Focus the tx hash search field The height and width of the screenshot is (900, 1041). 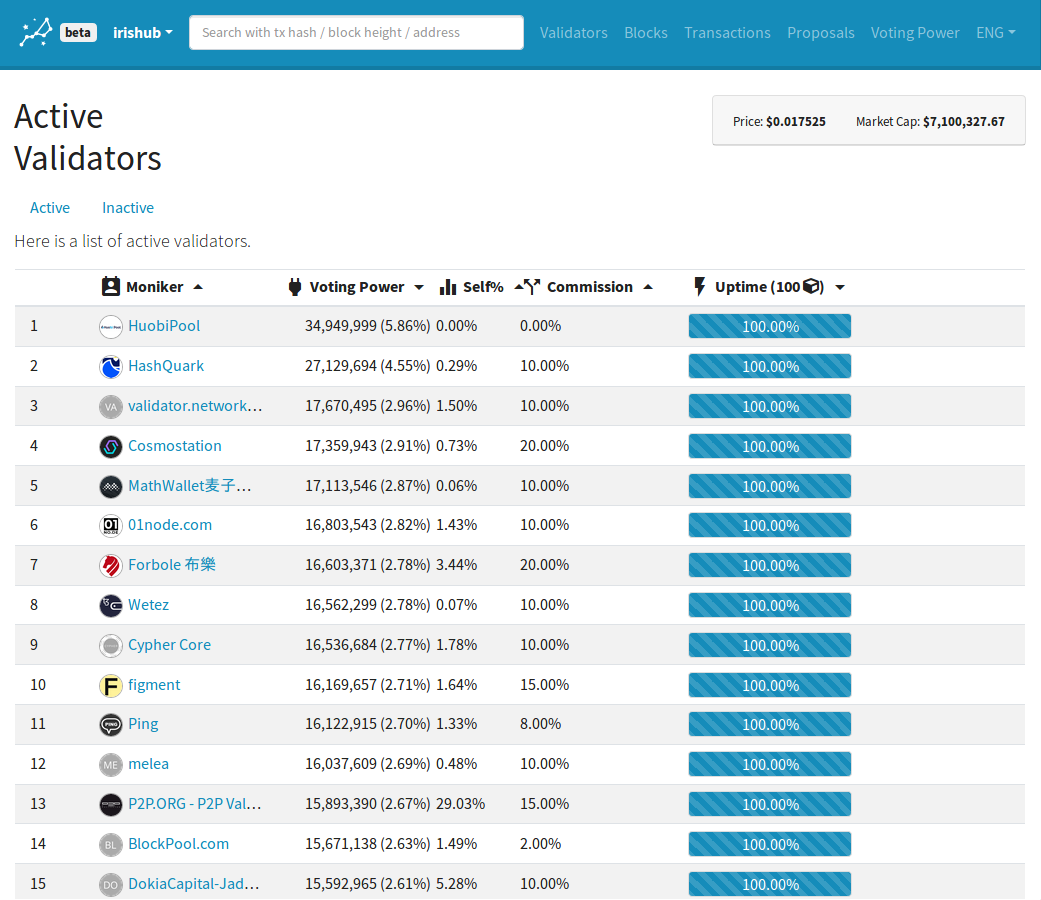(356, 33)
